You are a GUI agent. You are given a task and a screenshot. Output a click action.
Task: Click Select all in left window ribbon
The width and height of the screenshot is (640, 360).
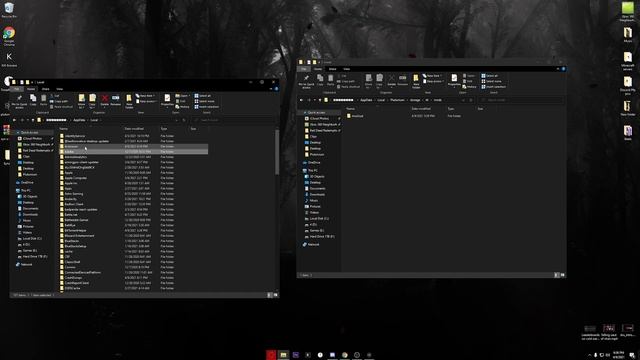203,96
